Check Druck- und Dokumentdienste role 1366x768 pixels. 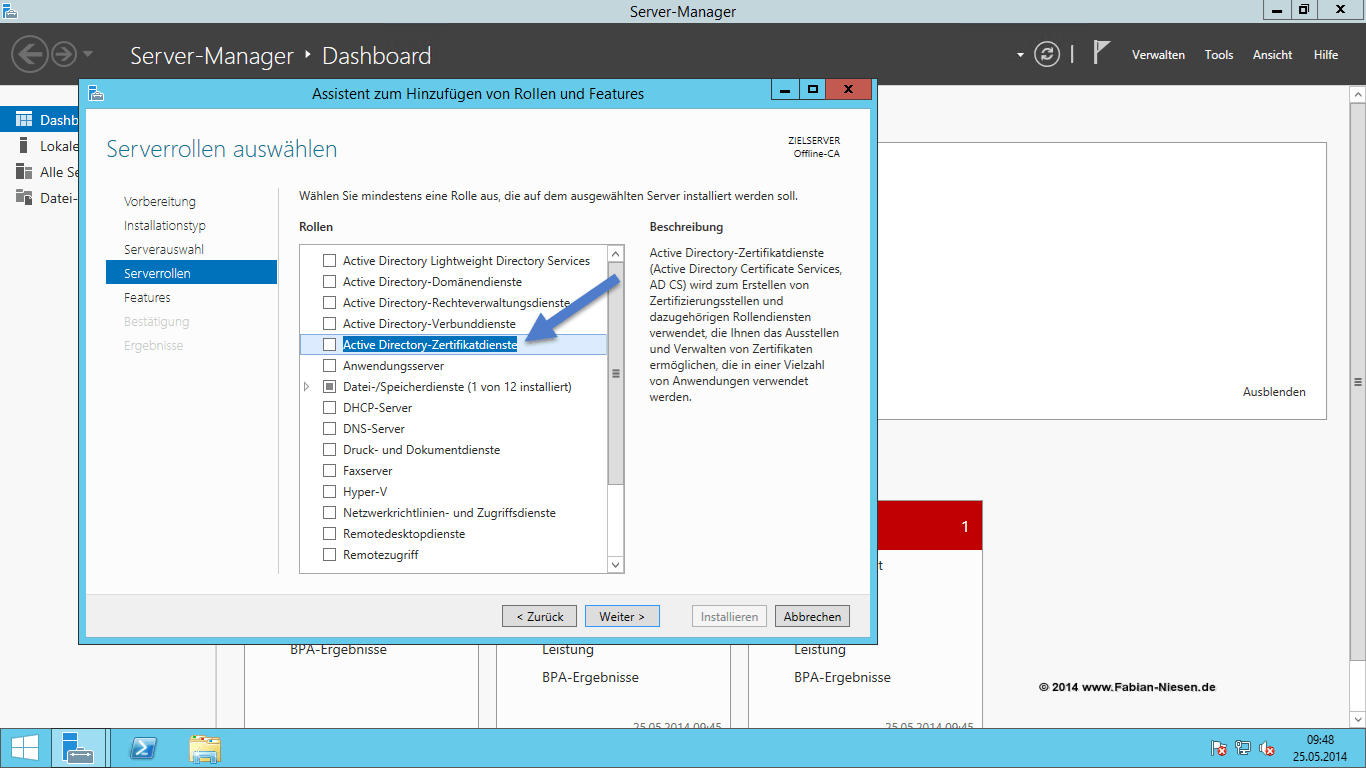[x=330, y=450]
